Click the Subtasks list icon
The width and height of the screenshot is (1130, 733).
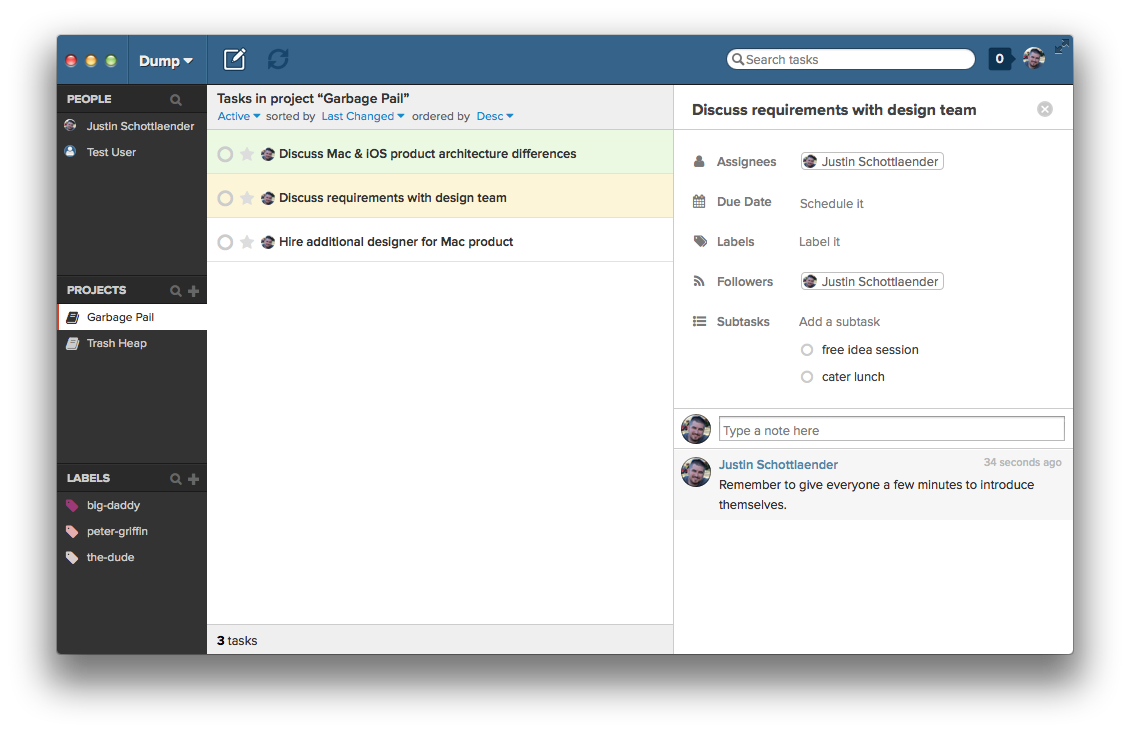tap(699, 321)
